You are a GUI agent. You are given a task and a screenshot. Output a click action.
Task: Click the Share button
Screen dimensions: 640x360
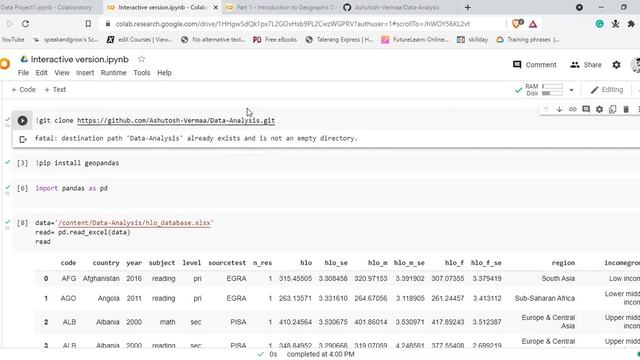click(x=586, y=64)
